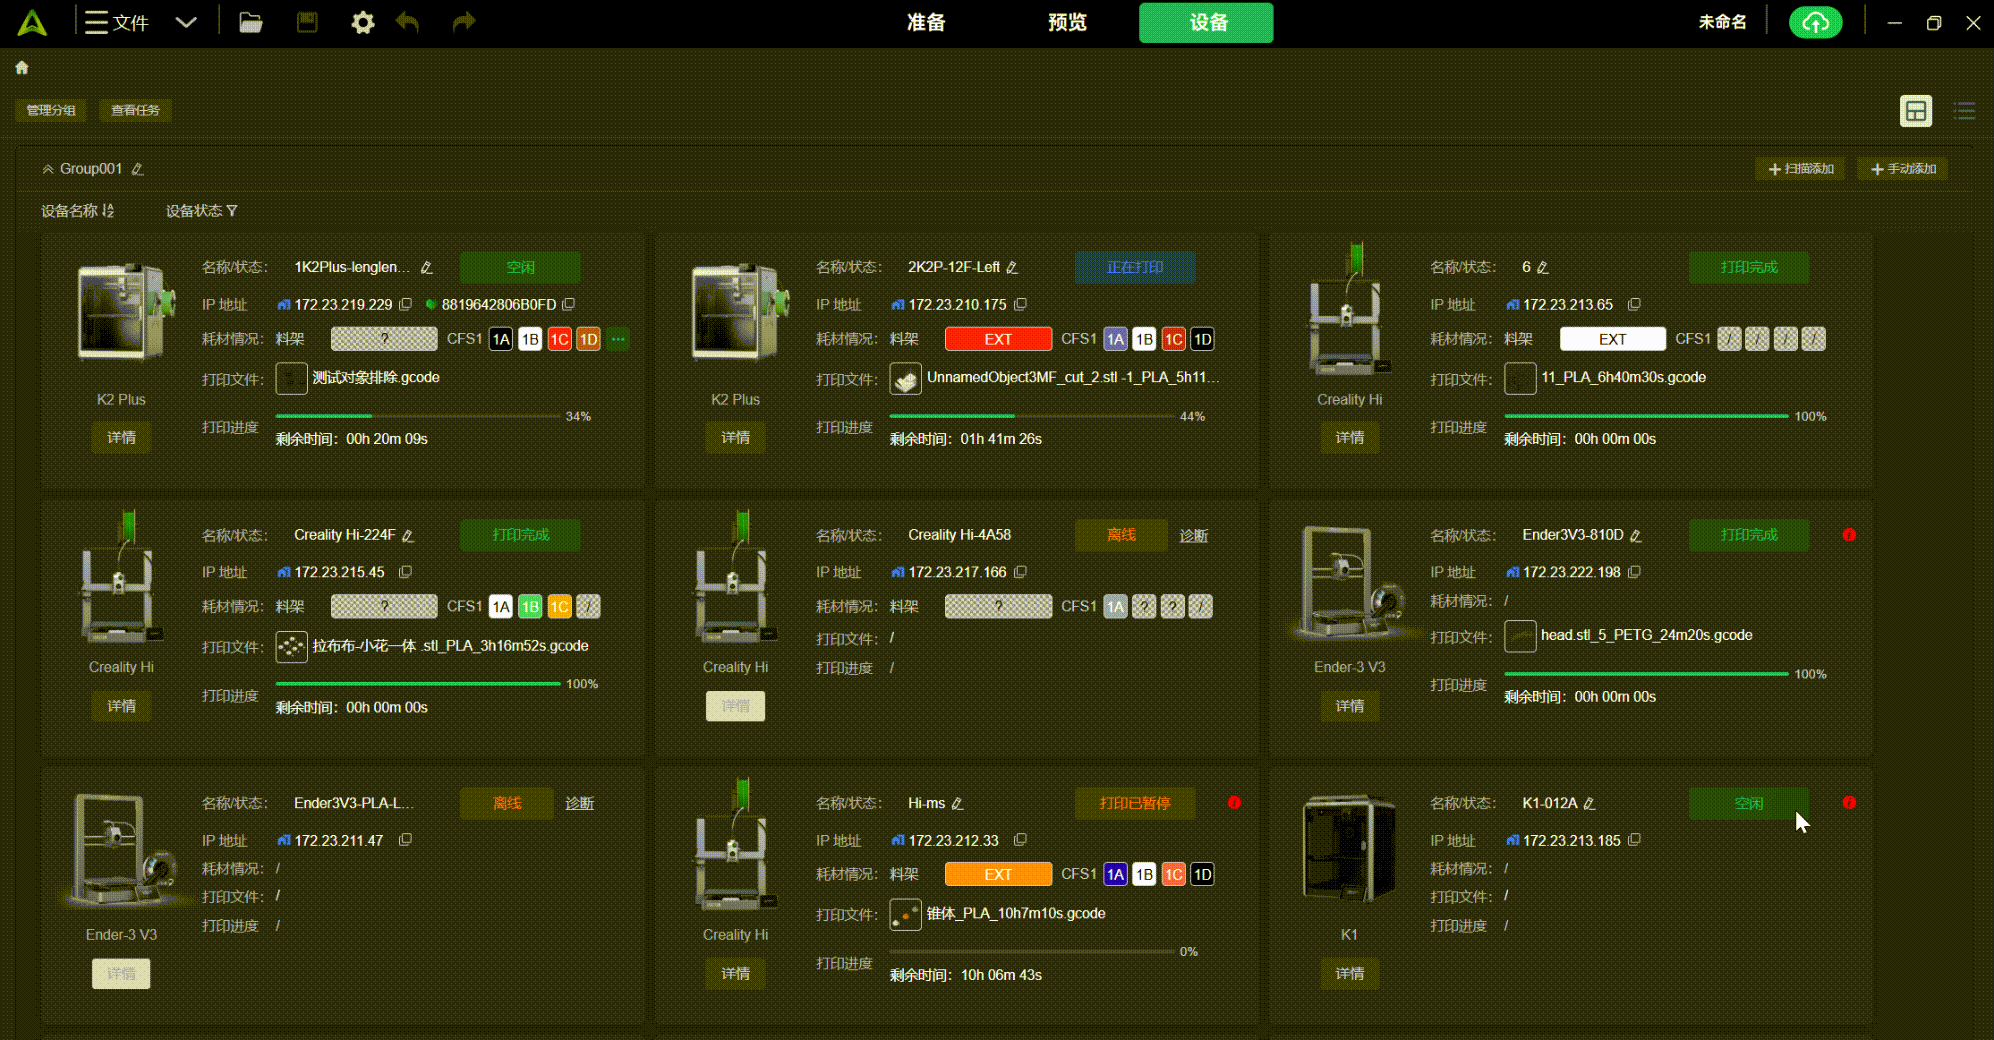This screenshot has height=1040, width=1994.
Task: Click the 1A filament slot of 1K2Plus-lenglen
Action: [x=501, y=339]
